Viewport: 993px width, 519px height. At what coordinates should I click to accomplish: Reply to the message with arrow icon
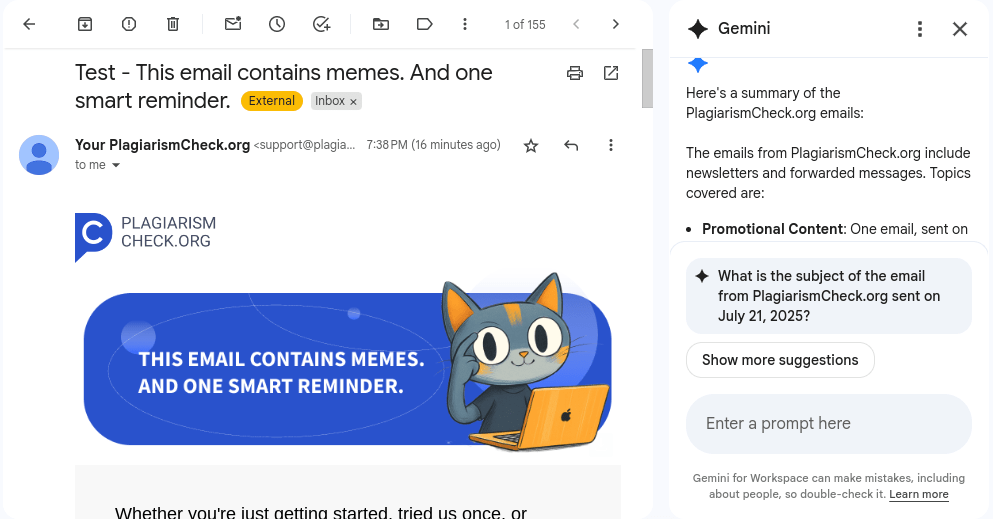pos(571,146)
